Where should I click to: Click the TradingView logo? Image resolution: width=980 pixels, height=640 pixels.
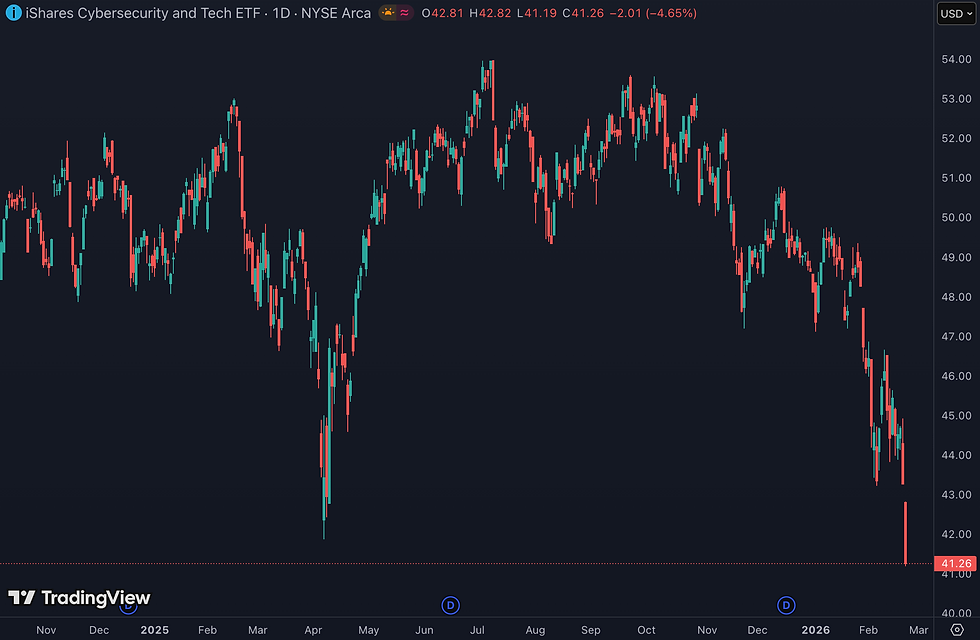tap(79, 598)
